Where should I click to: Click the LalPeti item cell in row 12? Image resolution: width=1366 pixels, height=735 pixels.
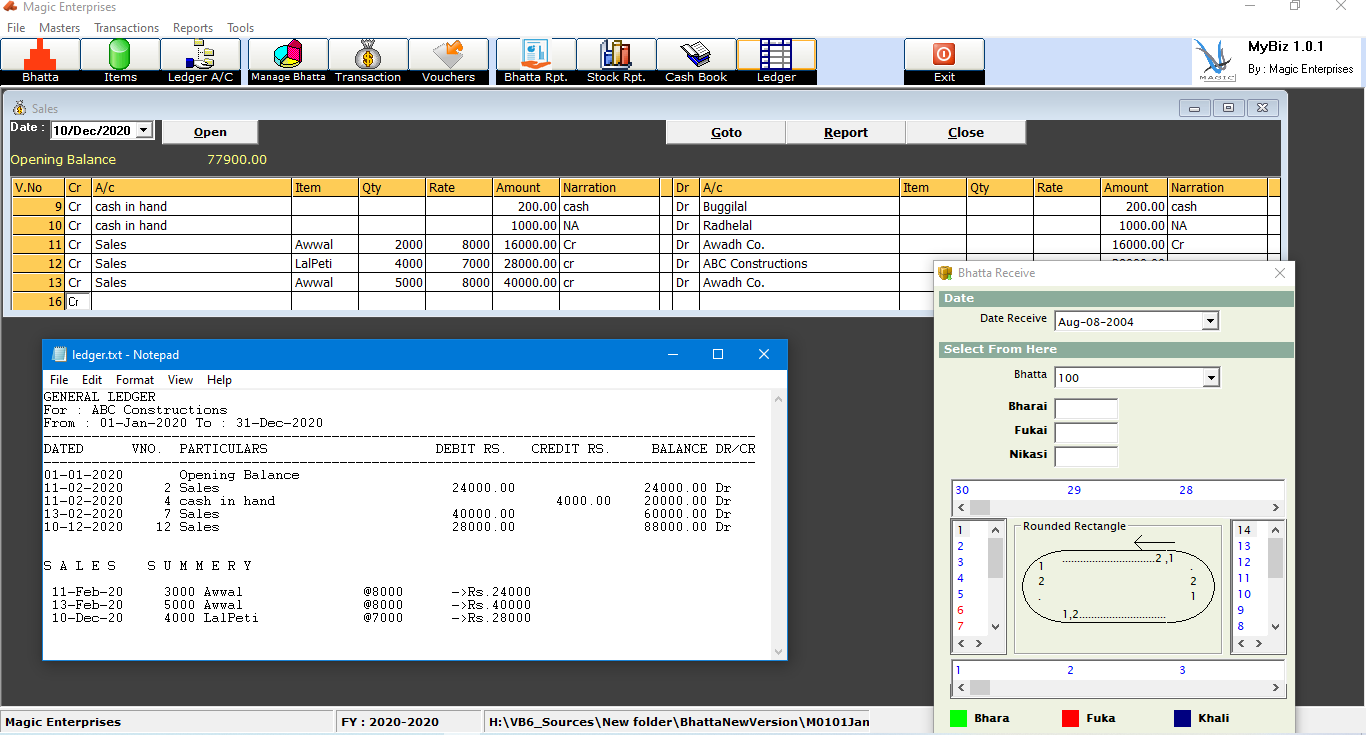pos(325,263)
